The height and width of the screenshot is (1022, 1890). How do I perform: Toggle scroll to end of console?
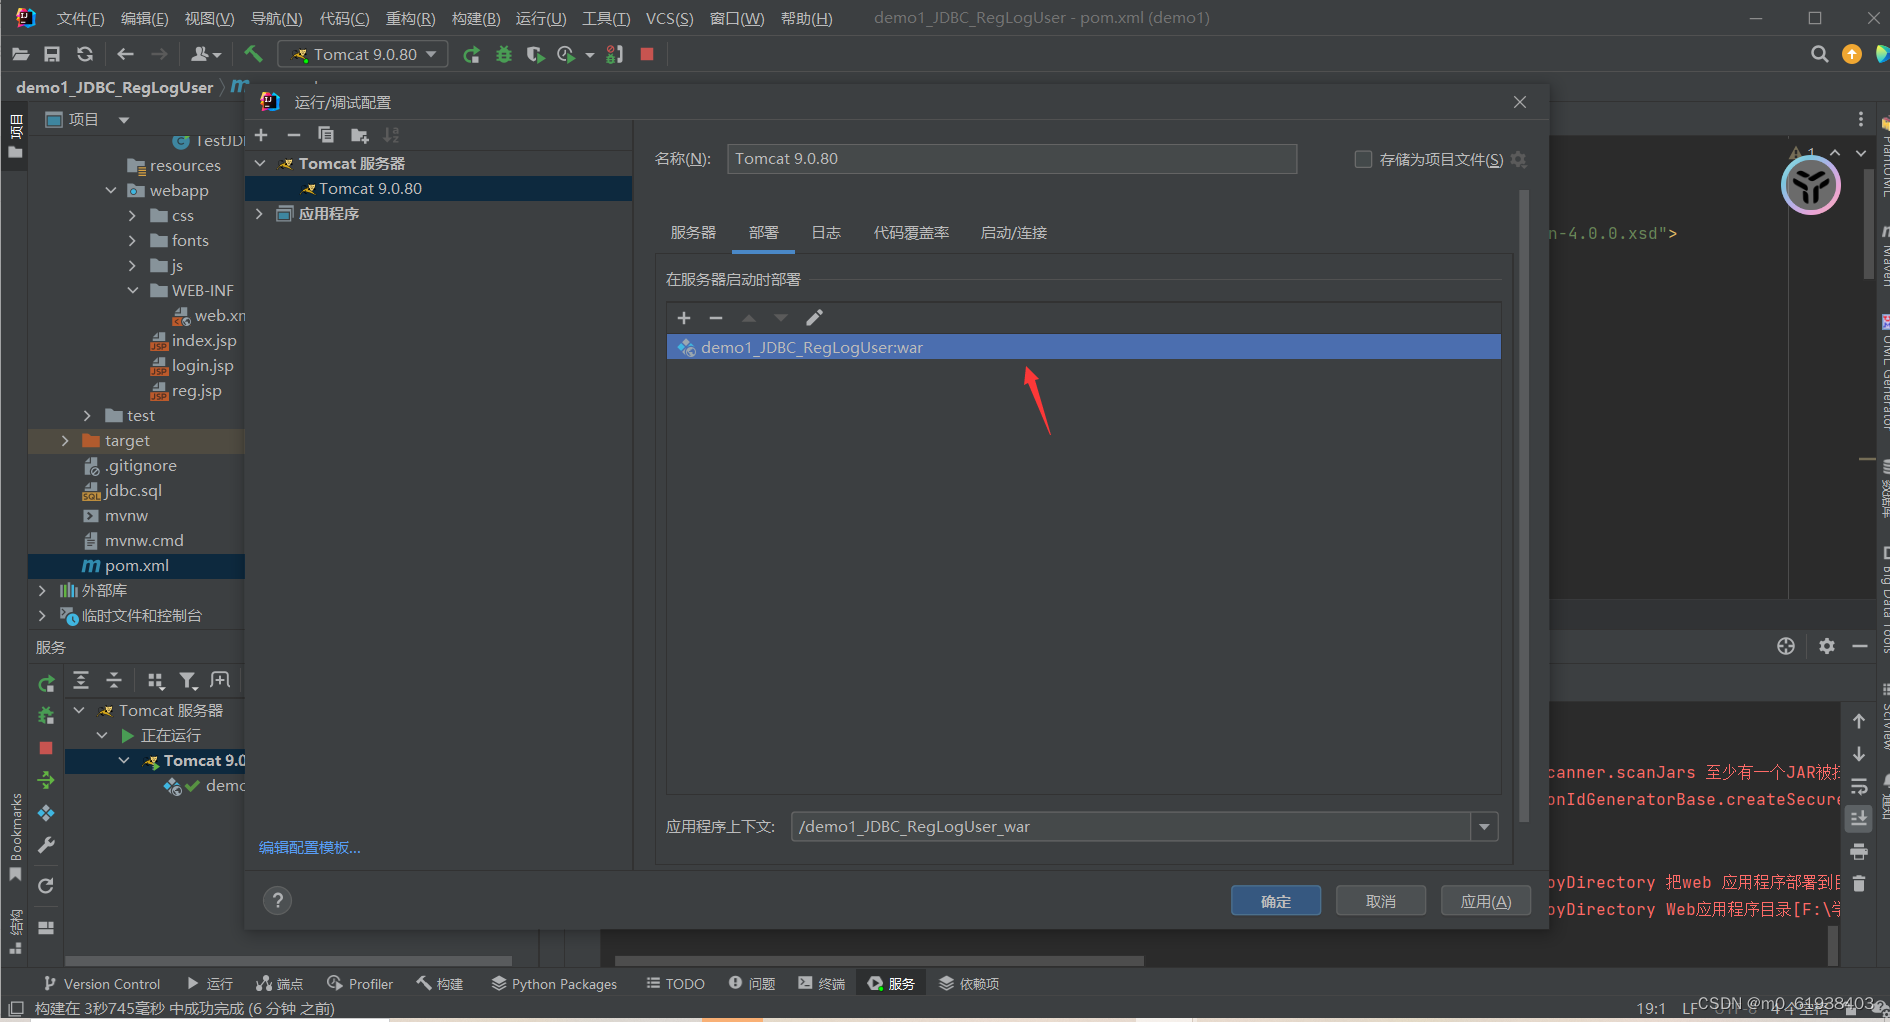coord(1859,819)
